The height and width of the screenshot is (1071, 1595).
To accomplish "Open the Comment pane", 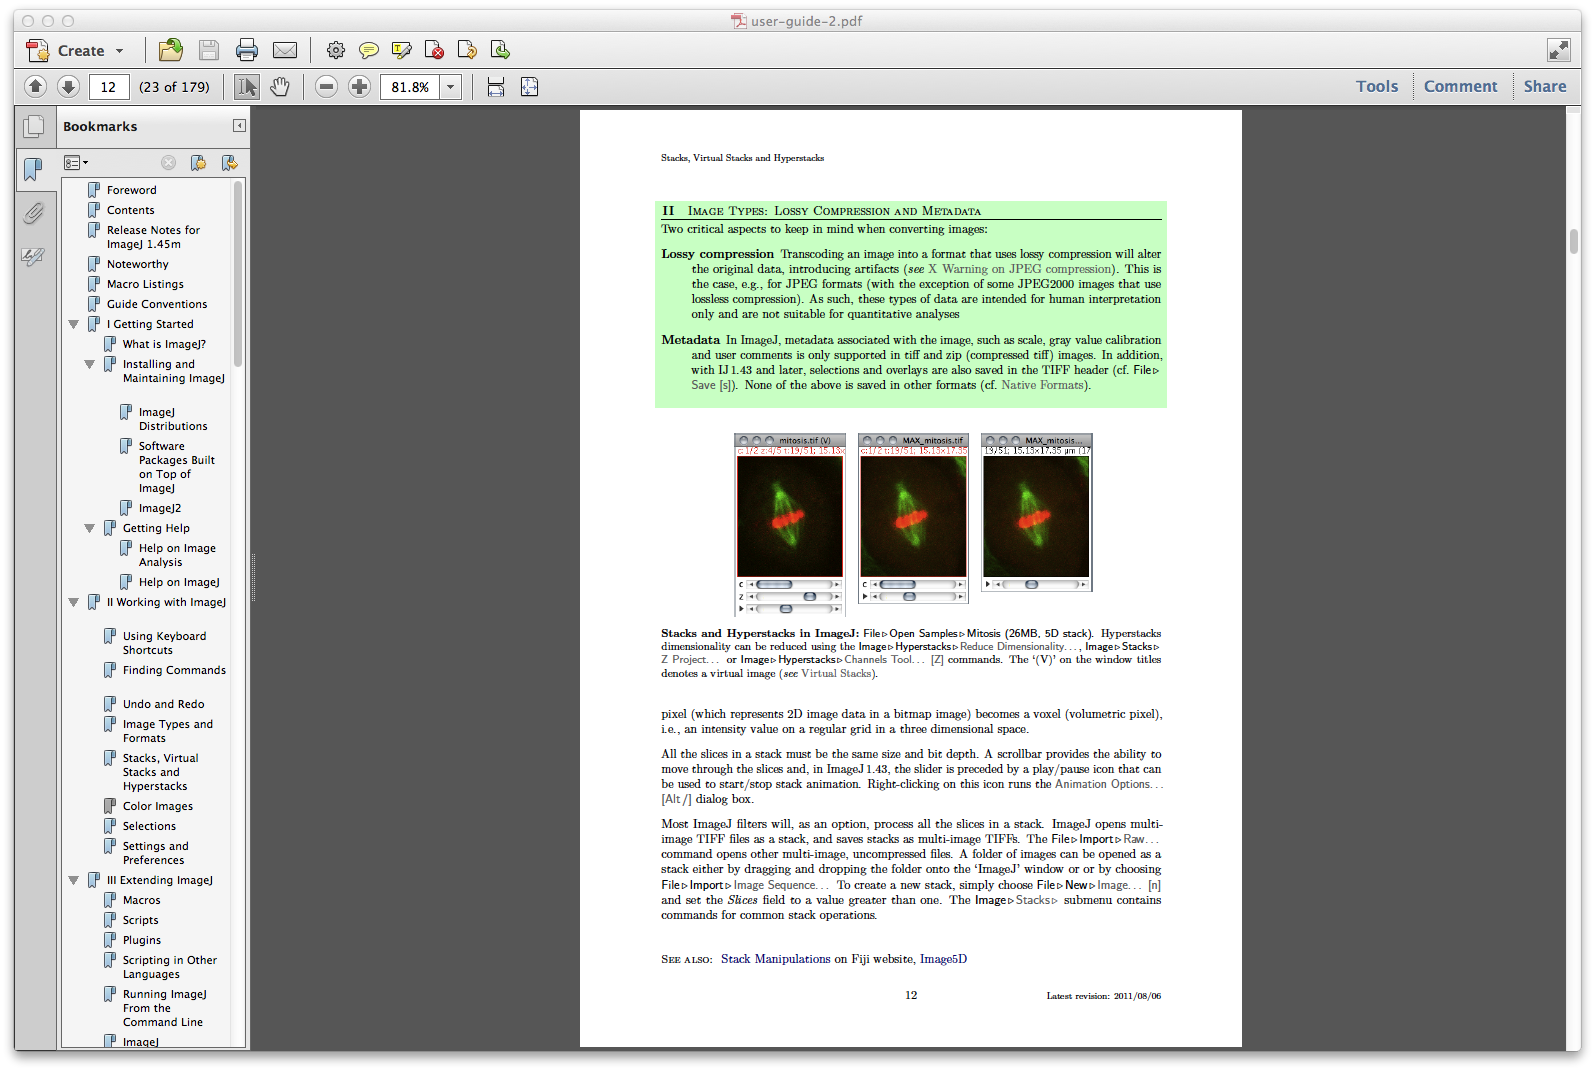I will pyautogui.click(x=1460, y=86).
